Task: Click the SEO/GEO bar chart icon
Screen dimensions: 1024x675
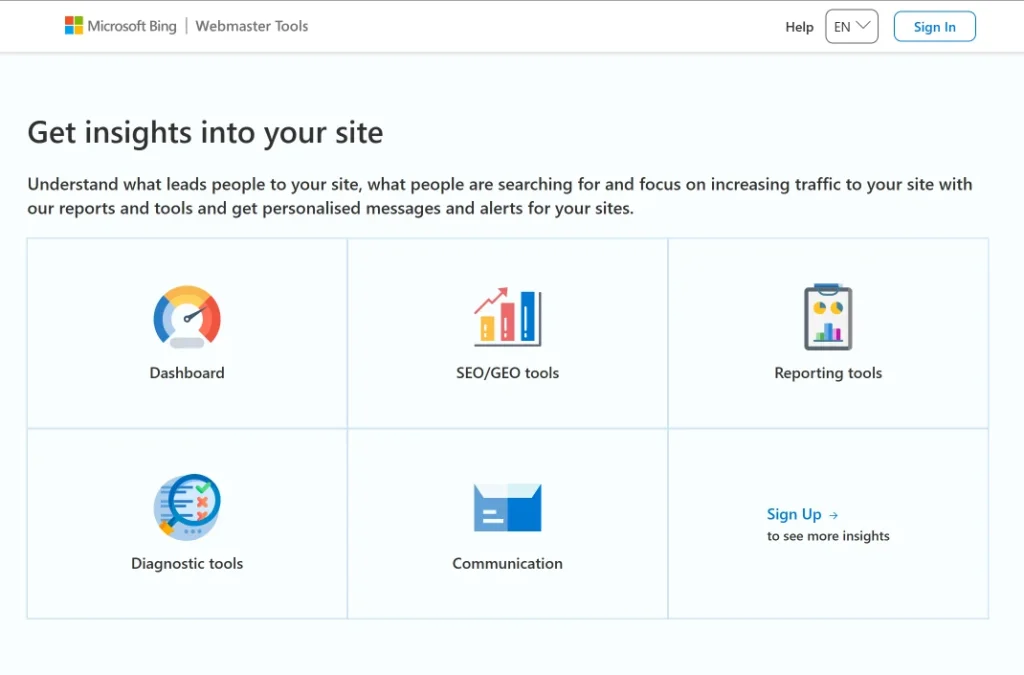Action: pos(507,317)
